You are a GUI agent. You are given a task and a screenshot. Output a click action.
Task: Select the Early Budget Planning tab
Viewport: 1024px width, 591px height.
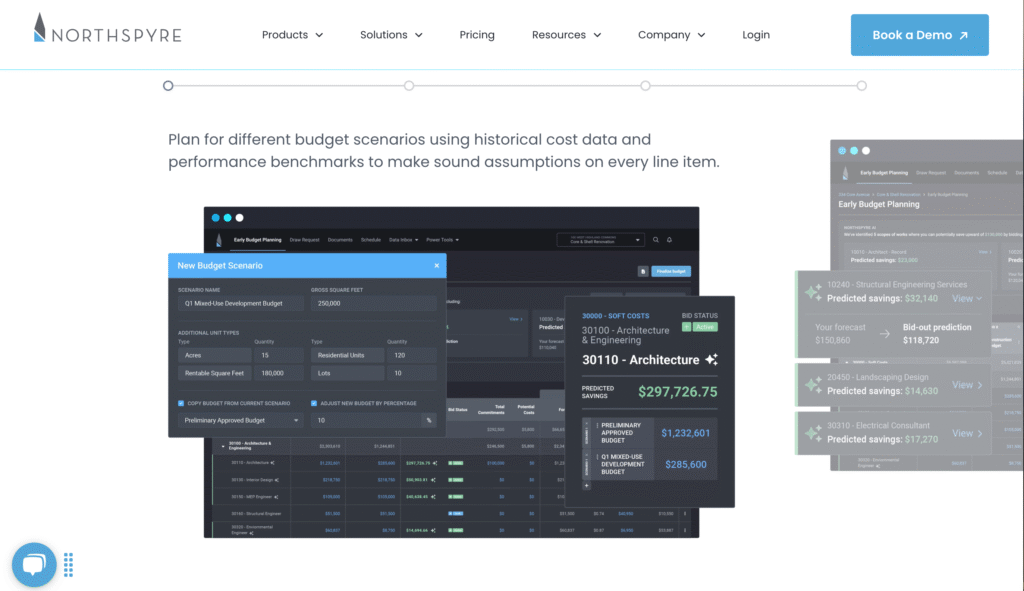point(255,240)
